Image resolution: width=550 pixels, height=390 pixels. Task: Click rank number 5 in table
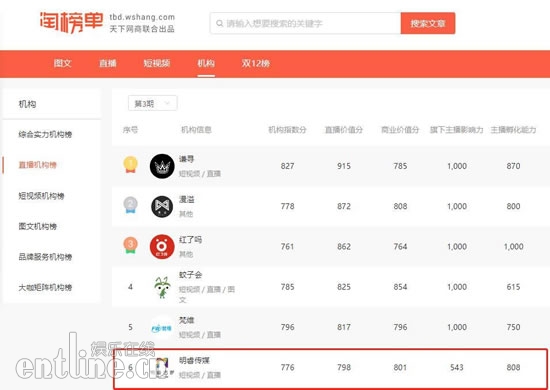pos(130,328)
